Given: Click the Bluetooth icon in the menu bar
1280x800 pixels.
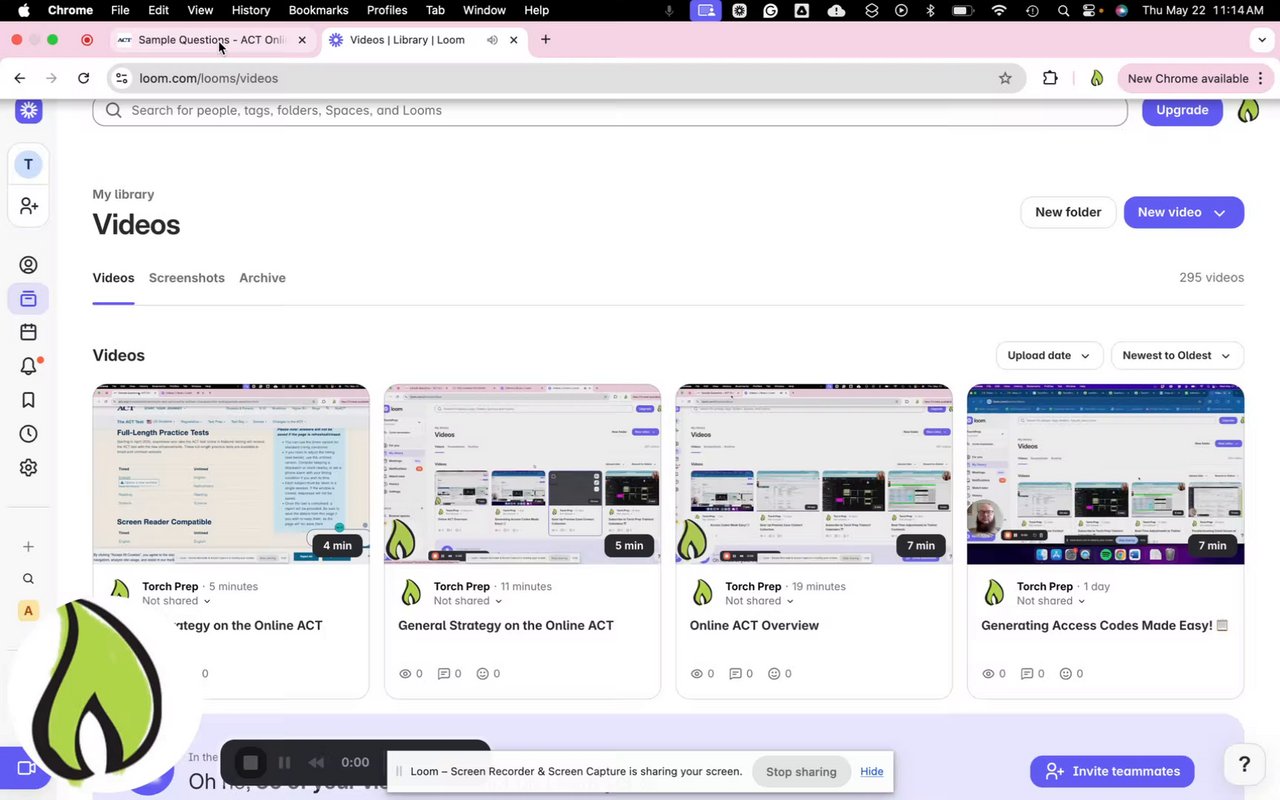Looking at the screenshot, I should (930, 10).
